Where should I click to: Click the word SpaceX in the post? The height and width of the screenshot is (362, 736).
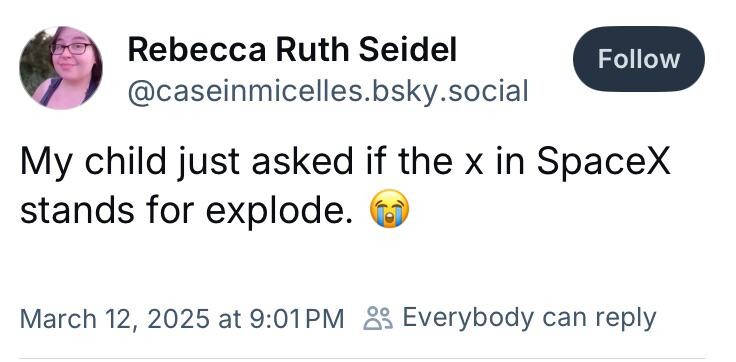tap(603, 162)
